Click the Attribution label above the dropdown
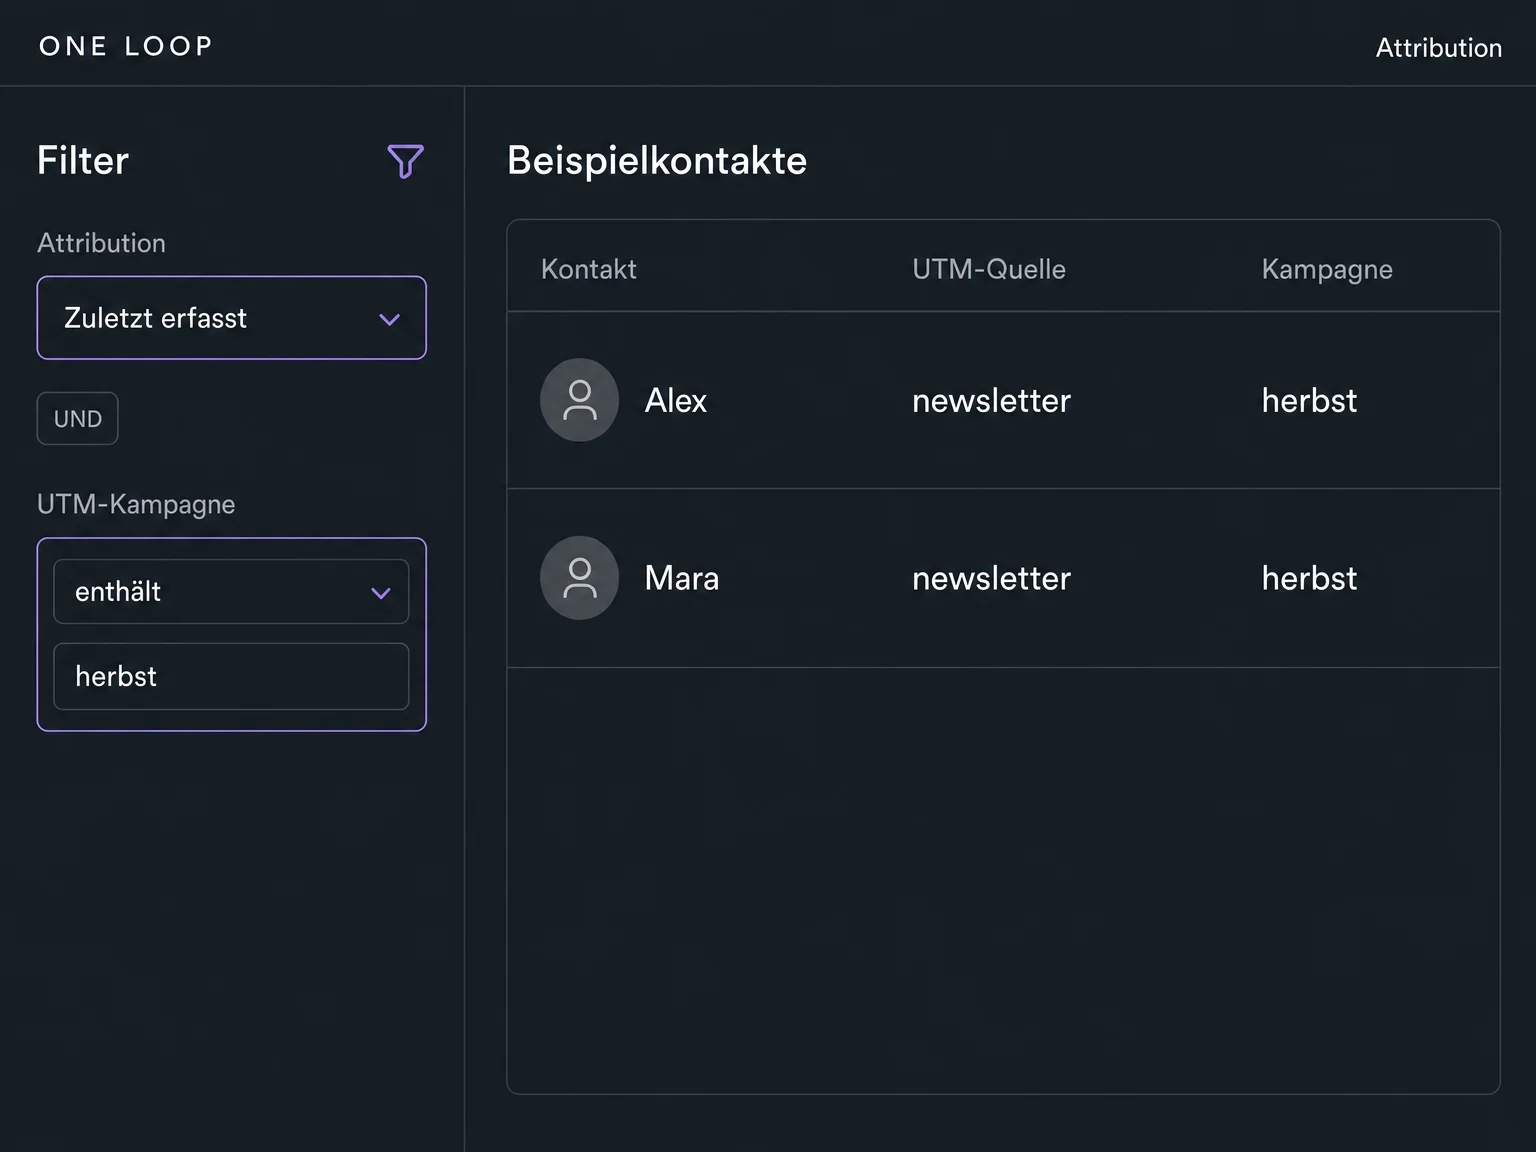The width and height of the screenshot is (1536, 1152). click(101, 243)
